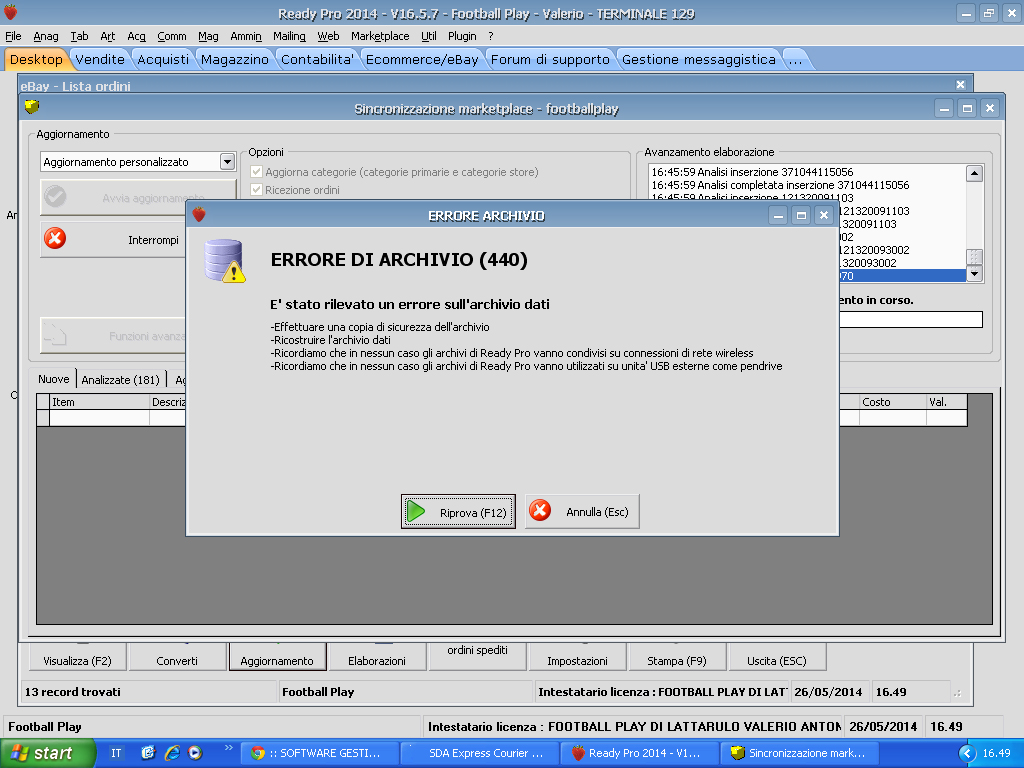Click the '13 record trovati' status text
Image resolution: width=1024 pixels, height=768 pixels.
click(72, 692)
